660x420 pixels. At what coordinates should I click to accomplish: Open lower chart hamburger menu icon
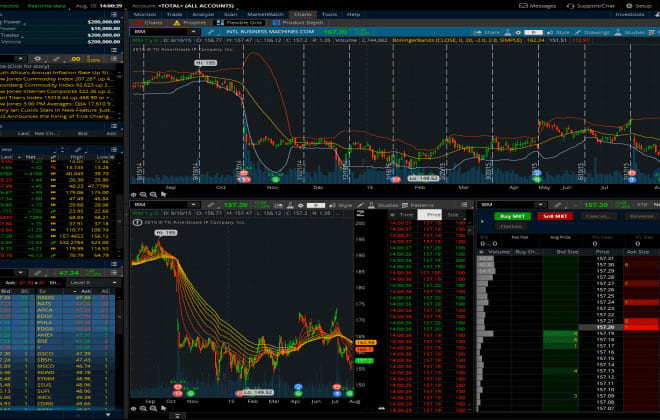tap(464, 205)
